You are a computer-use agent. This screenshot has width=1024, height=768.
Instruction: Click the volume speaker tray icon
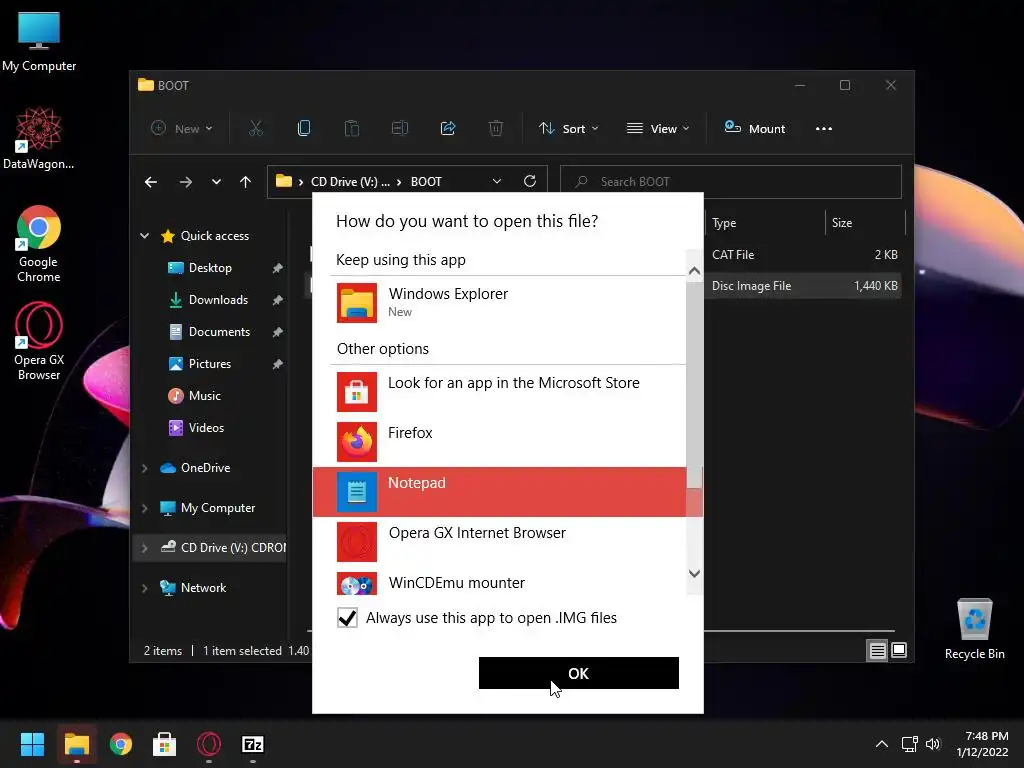point(933,744)
